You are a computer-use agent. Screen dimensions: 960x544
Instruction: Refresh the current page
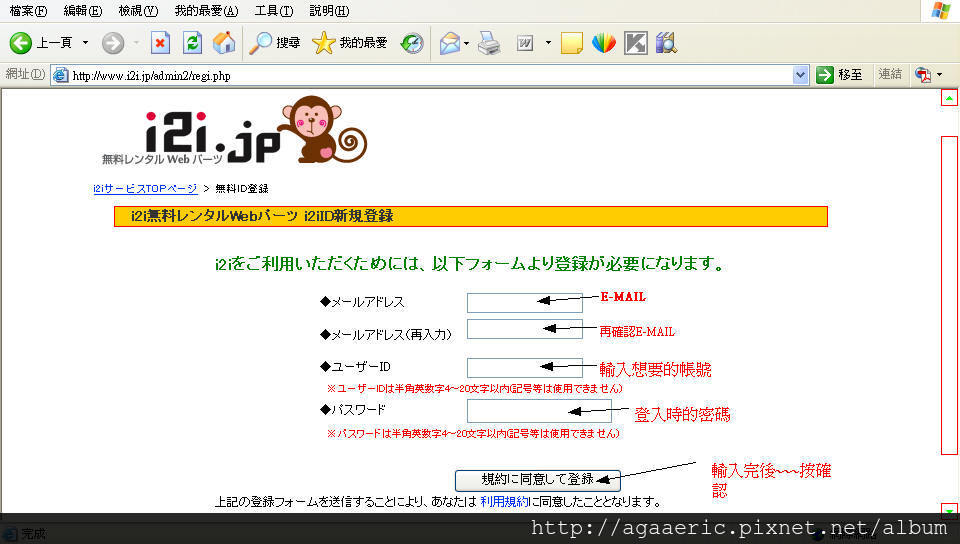click(x=192, y=43)
